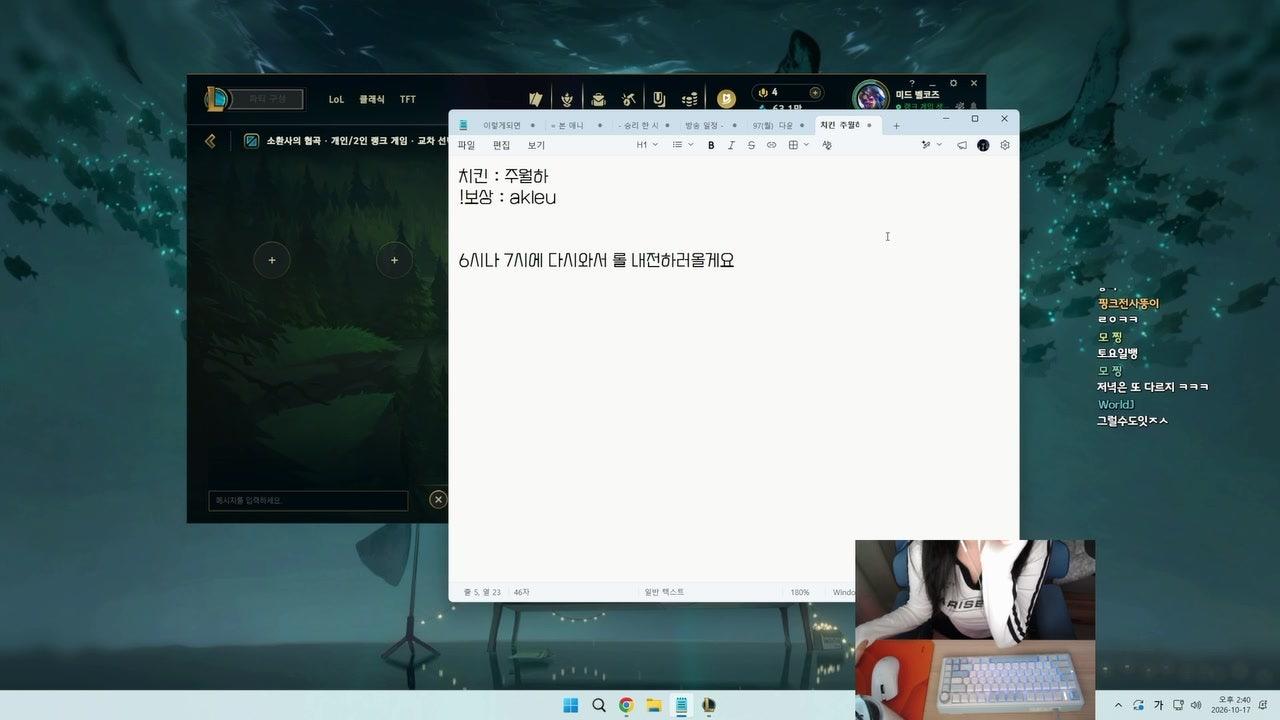1280x720 pixels.
Task: Insert a link in Notepad
Action: tap(771, 145)
